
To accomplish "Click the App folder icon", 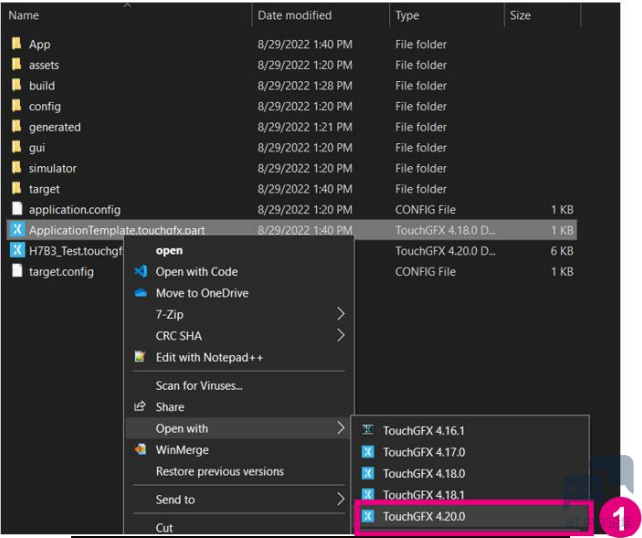I will (x=16, y=43).
